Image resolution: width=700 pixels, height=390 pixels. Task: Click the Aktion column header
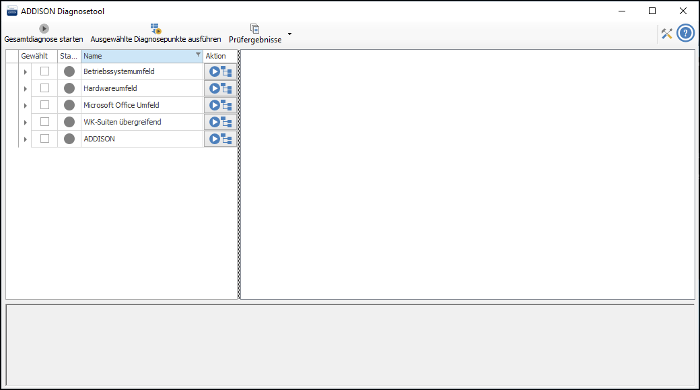[x=221, y=56]
